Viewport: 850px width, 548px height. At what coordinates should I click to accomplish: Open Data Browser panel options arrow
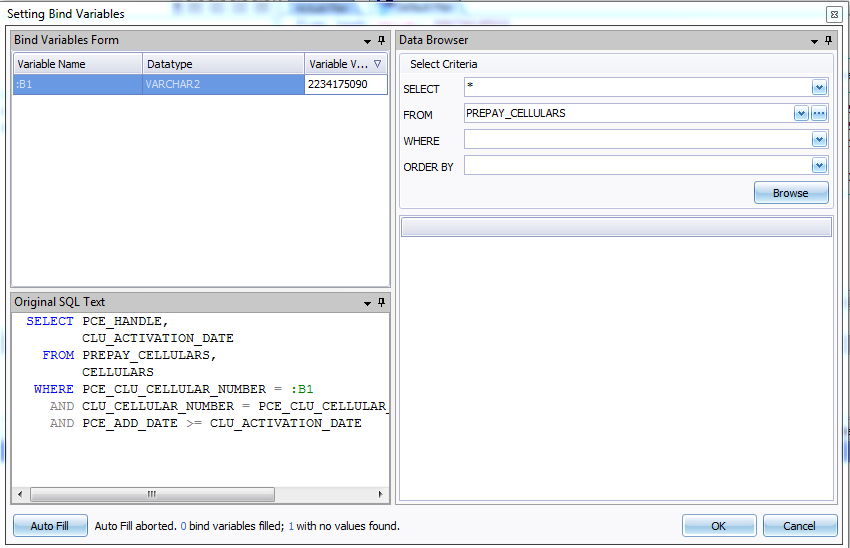click(x=814, y=42)
